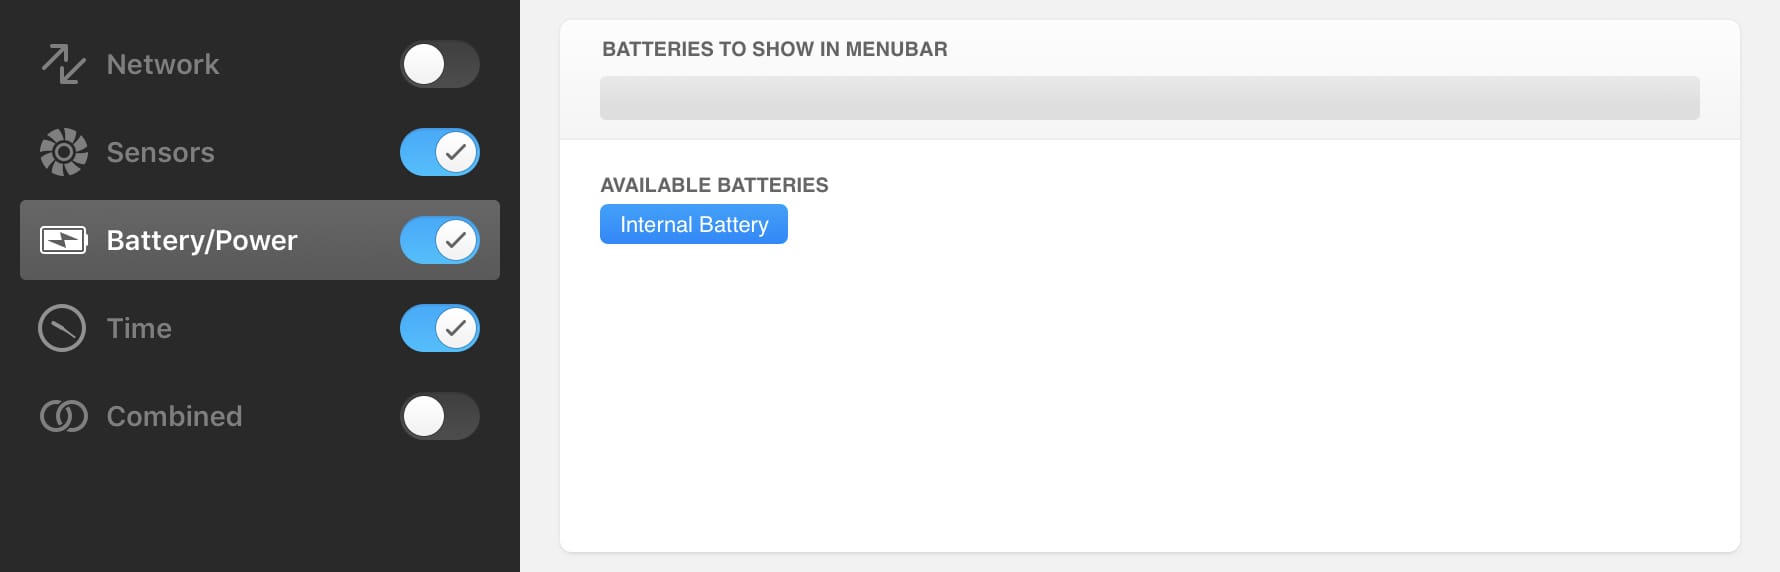Click the blank area below Internal Battery
The width and height of the screenshot is (1780, 572).
coord(1150,400)
